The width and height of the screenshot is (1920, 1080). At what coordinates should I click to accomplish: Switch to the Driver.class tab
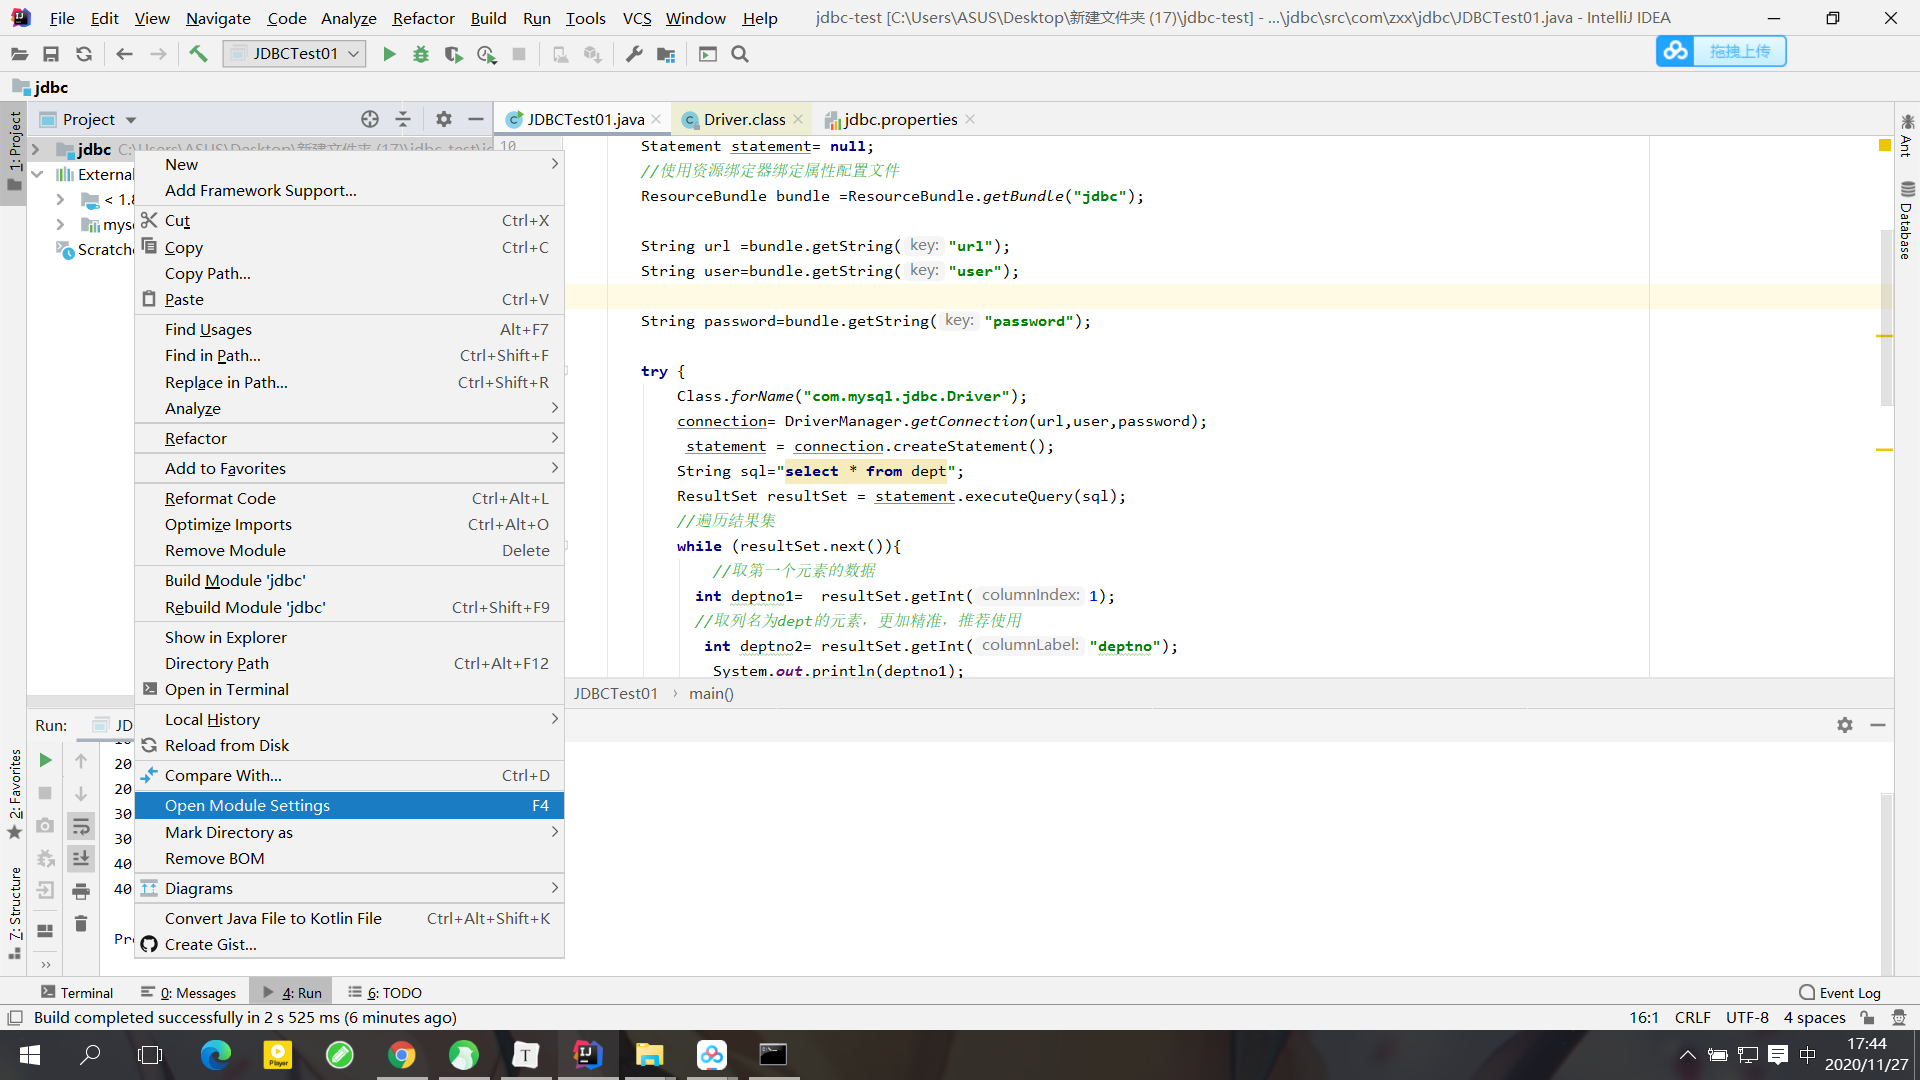click(x=744, y=119)
